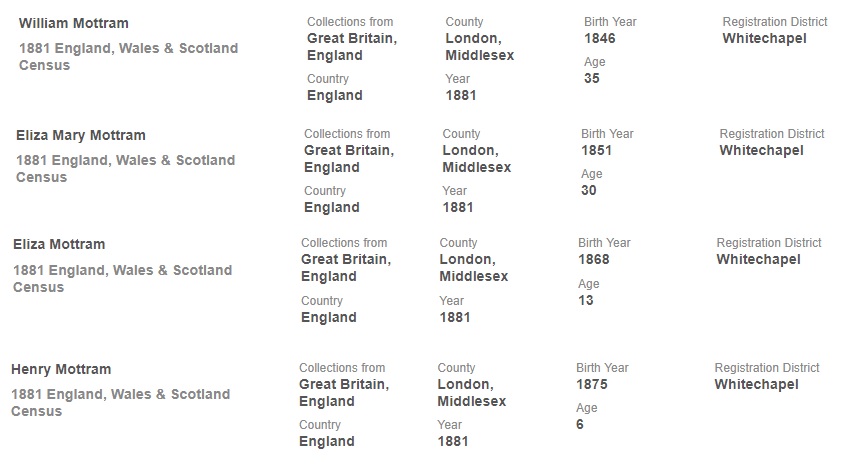Click birth year 1875
This screenshot has height=465, width=862.
pos(591,384)
